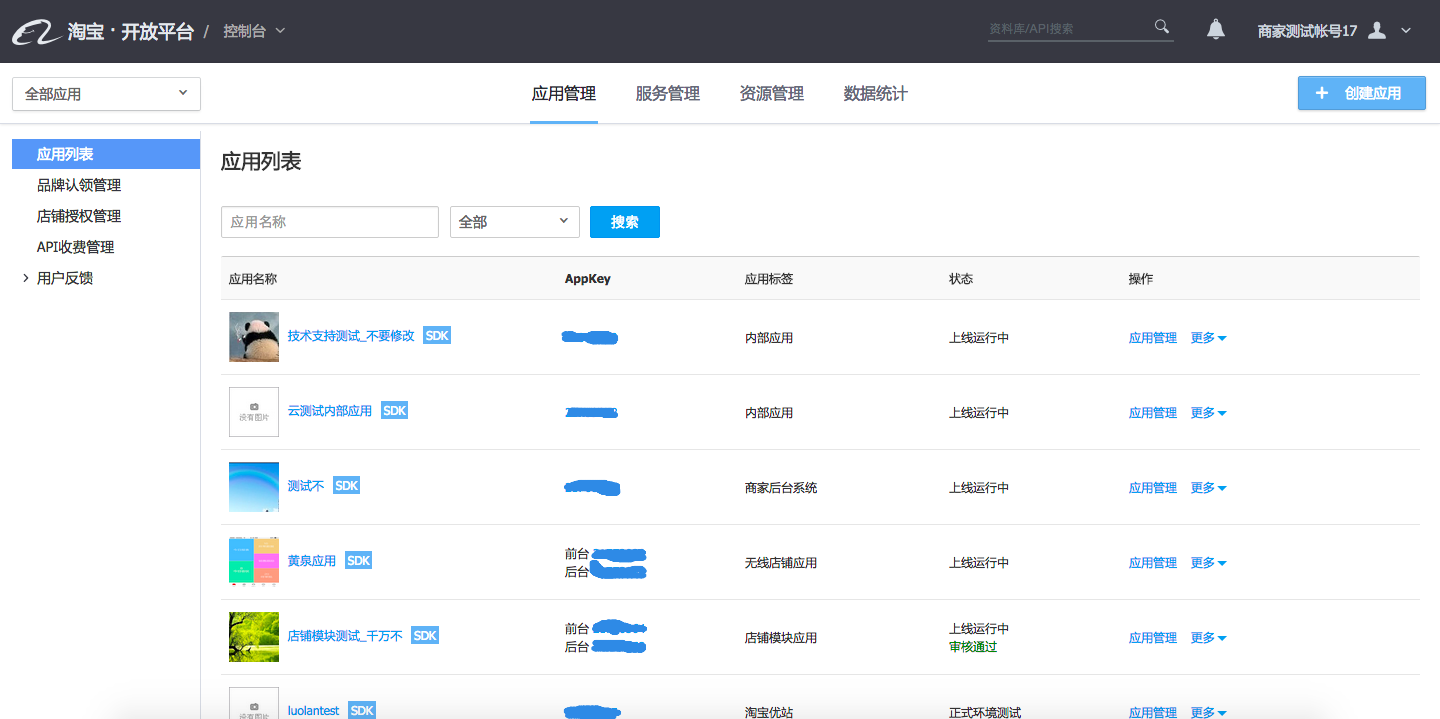
Task: Click SDK badge for 测试不
Action: coord(346,486)
